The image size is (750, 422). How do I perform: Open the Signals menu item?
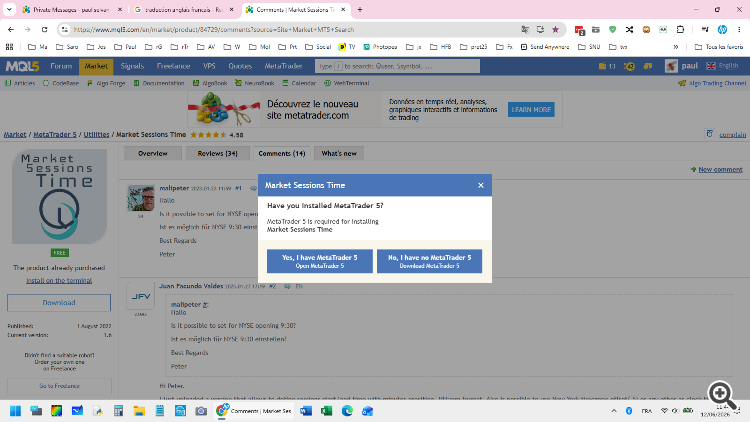(132, 66)
